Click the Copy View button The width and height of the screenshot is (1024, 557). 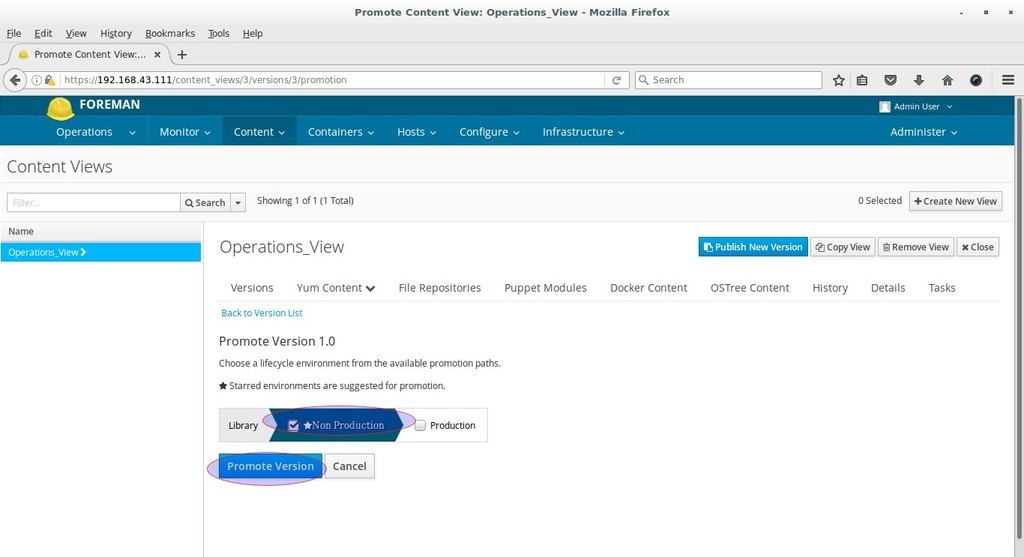[x=842, y=247]
